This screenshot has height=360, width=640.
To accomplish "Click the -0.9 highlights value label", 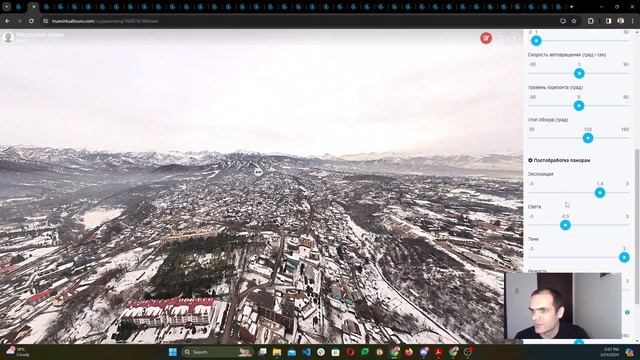I will click(565, 216).
